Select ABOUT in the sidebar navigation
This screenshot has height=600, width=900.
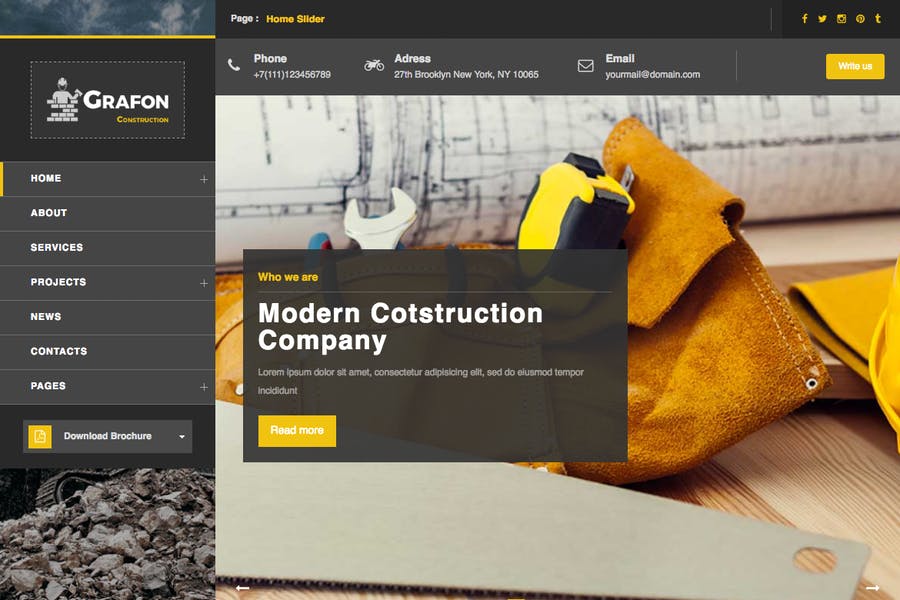click(x=49, y=213)
